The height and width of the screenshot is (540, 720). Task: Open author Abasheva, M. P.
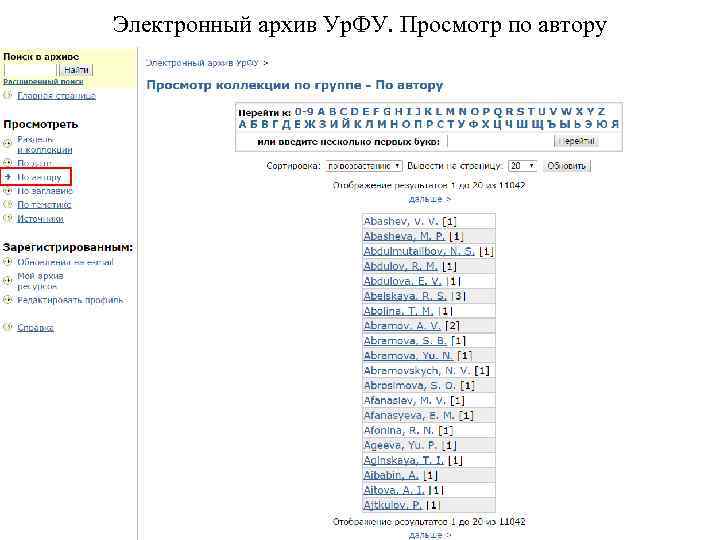coord(404,236)
